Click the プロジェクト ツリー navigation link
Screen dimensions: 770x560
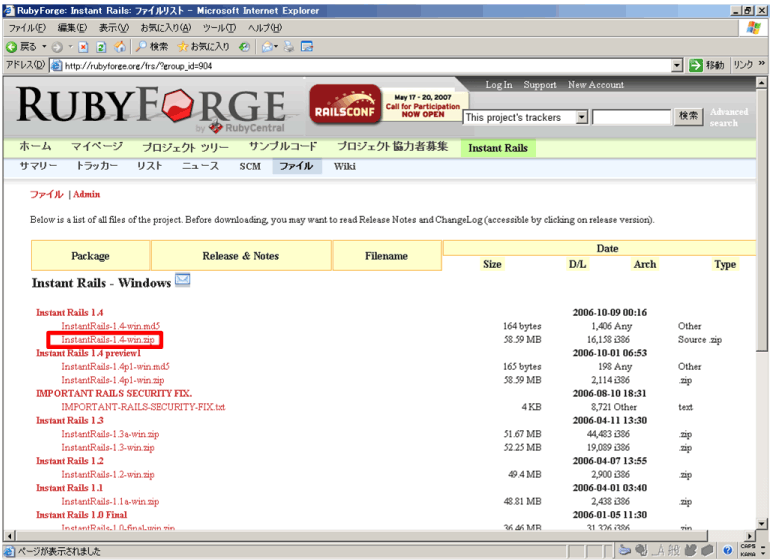[x=186, y=147]
